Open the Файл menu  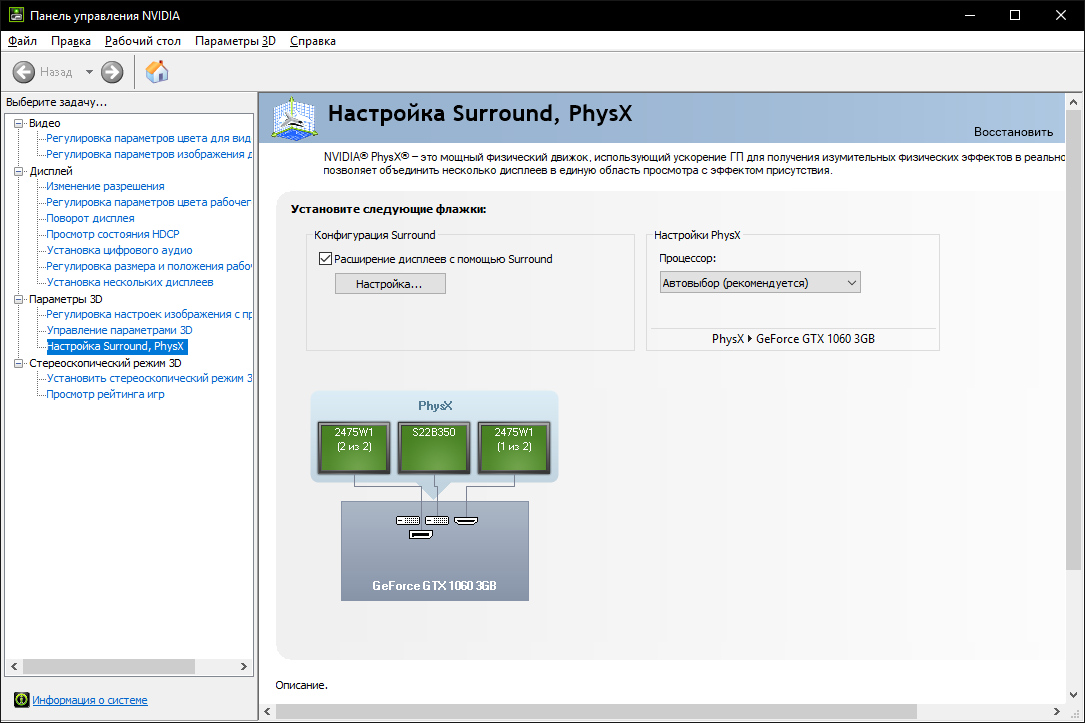tap(22, 41)
